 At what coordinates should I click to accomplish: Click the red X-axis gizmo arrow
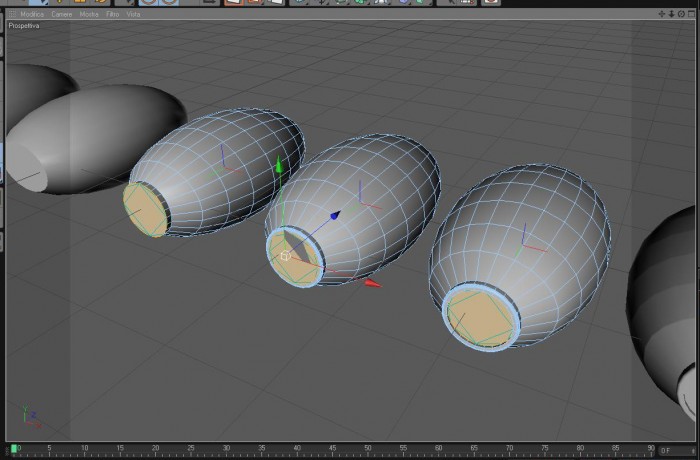373,283
